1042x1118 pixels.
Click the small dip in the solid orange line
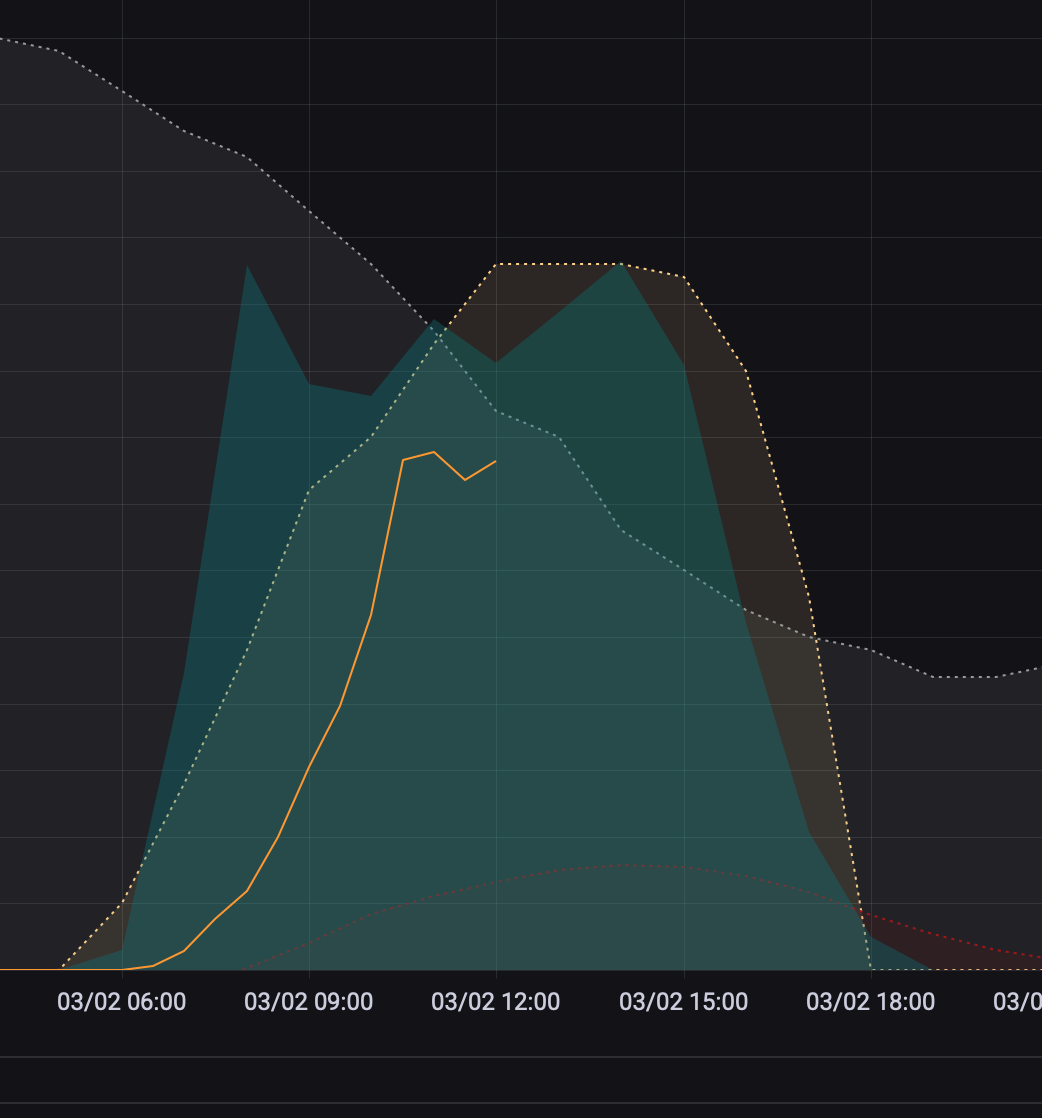point(465,480)
